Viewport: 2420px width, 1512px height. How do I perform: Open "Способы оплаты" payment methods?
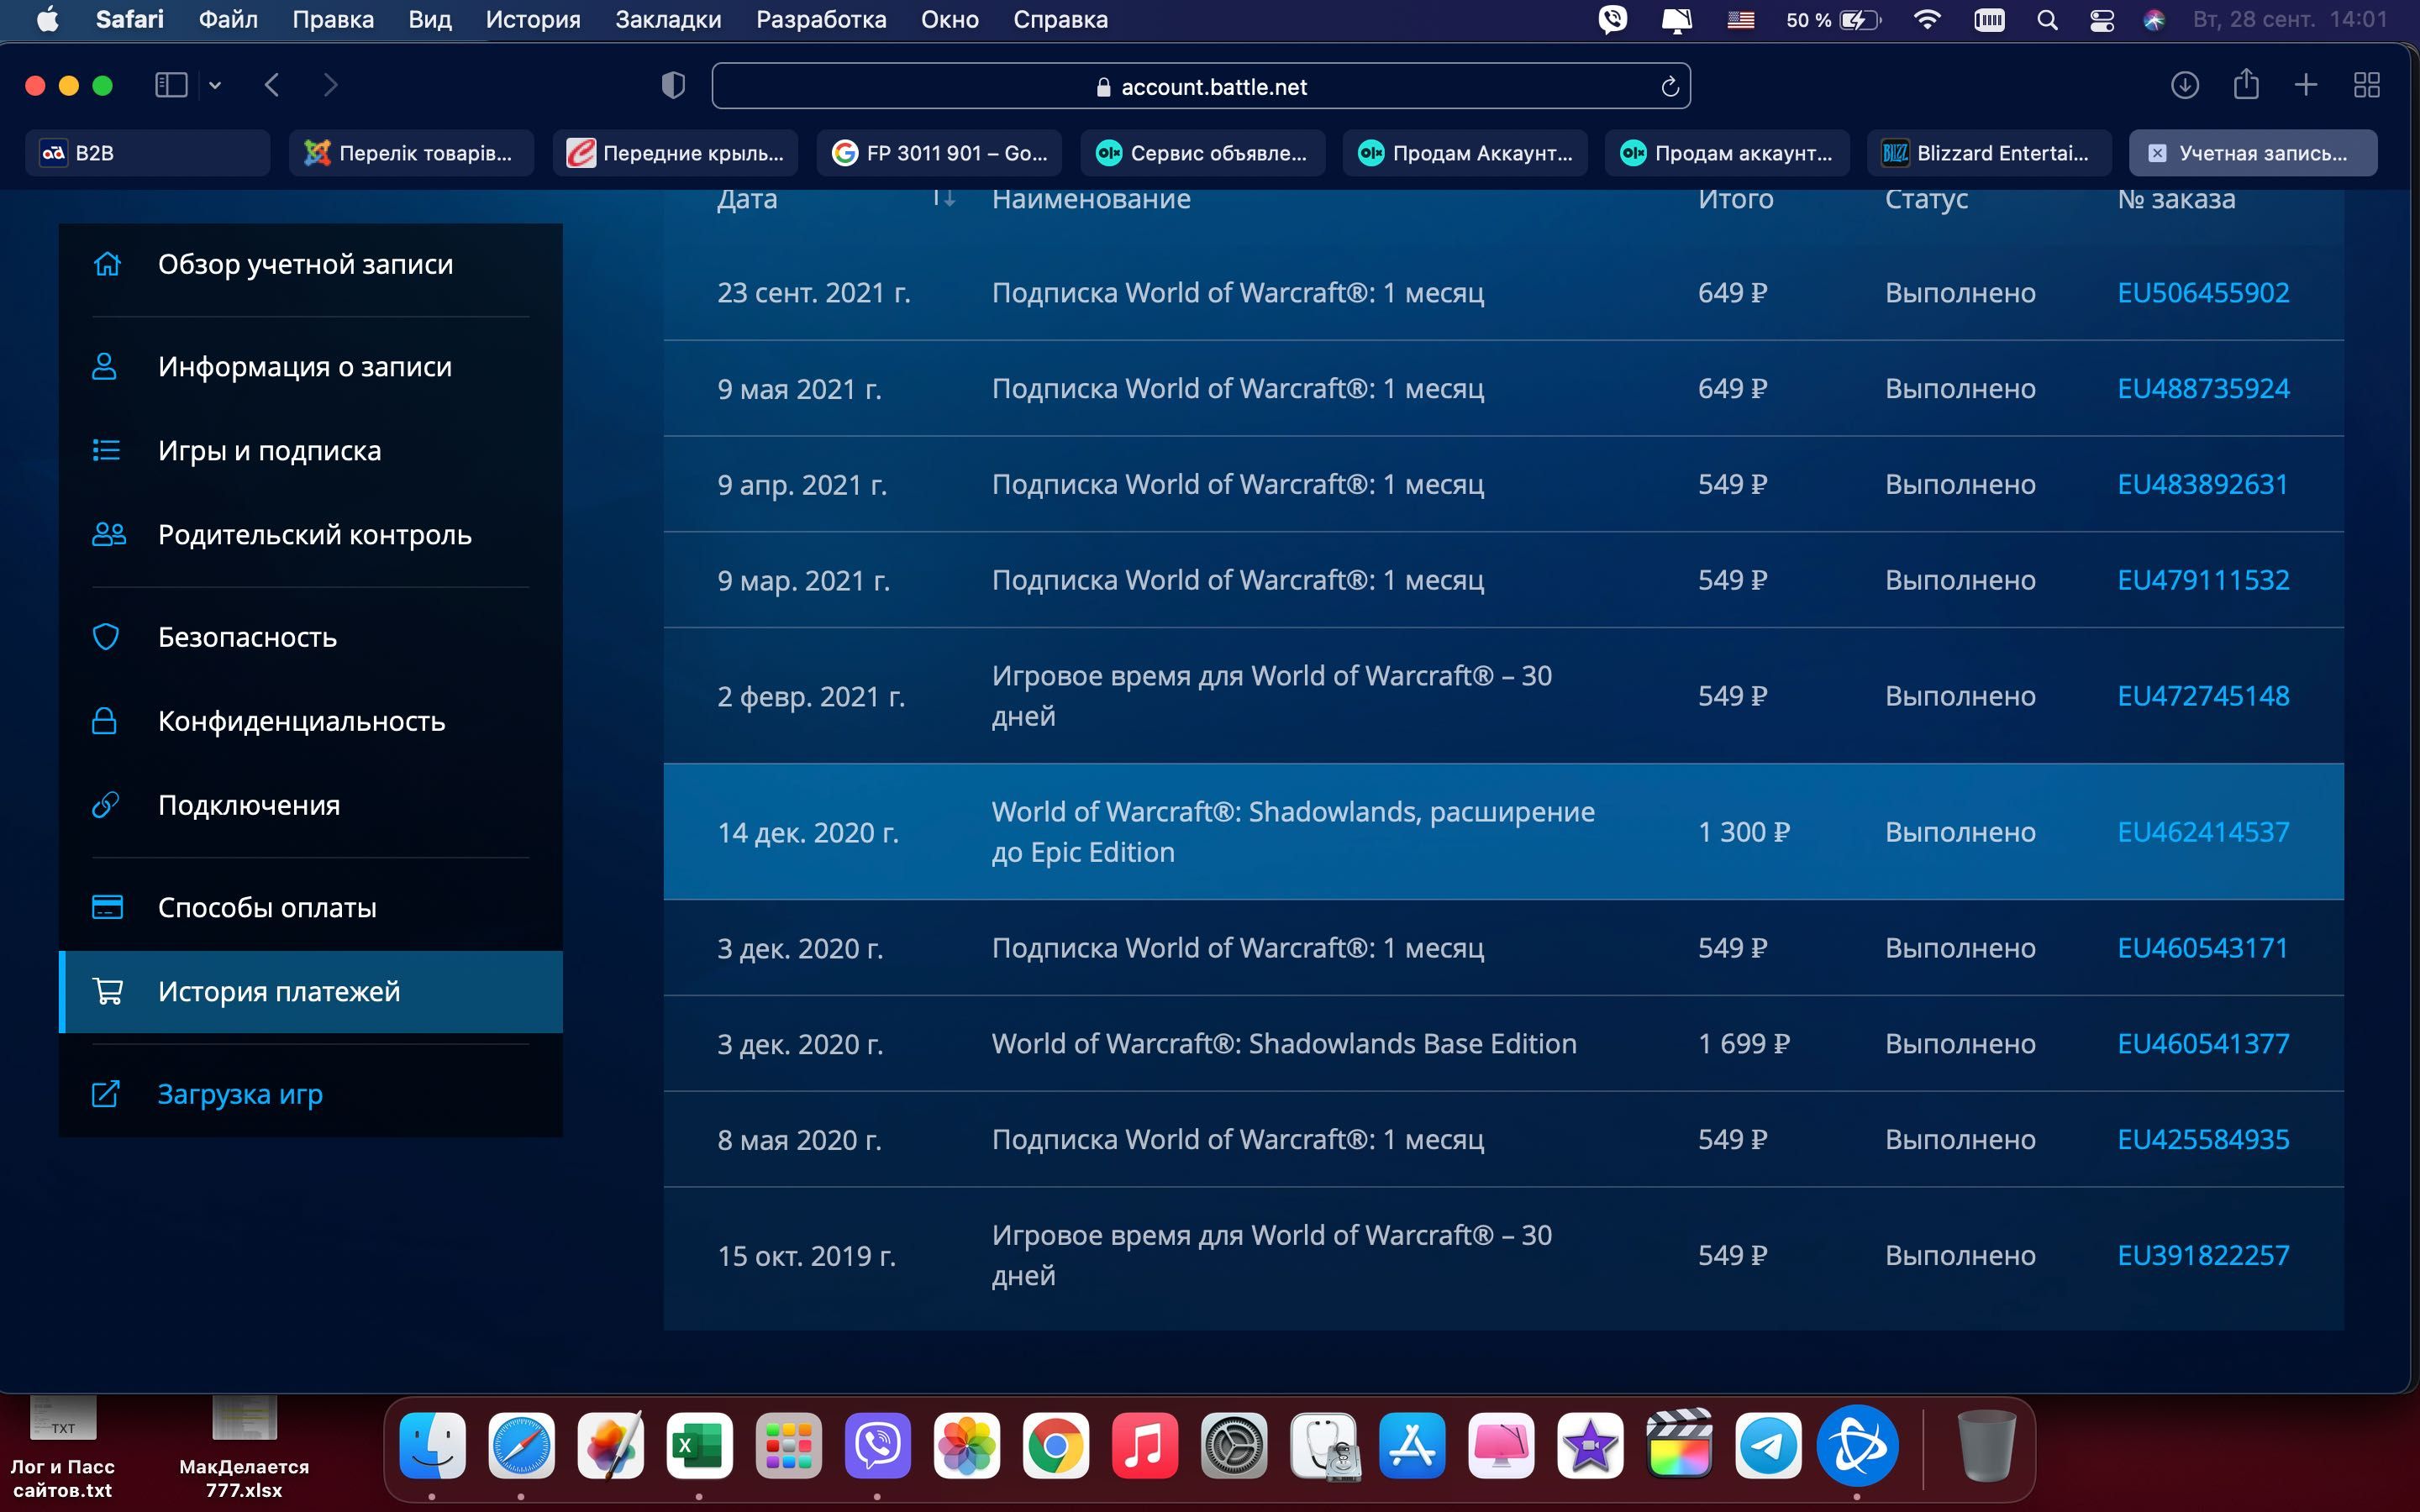[310, 907]
